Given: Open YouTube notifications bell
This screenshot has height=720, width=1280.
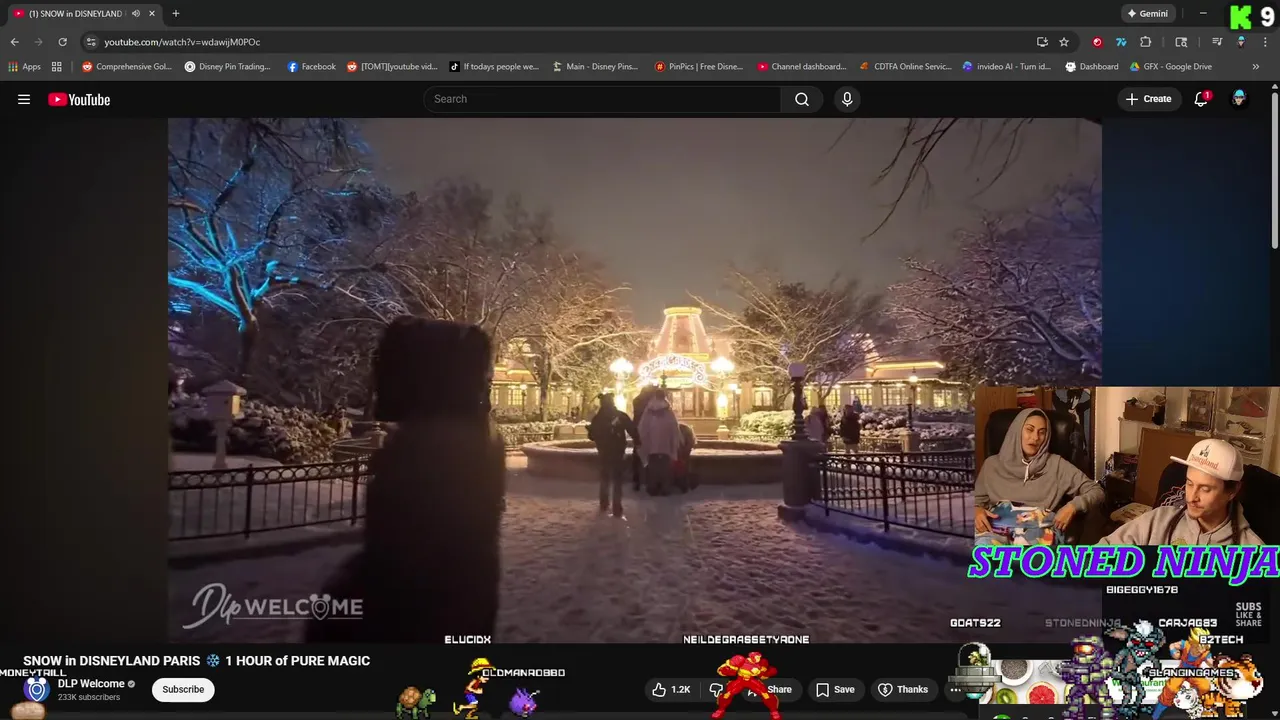Looking at the screenshot, I should [1201, 99].
